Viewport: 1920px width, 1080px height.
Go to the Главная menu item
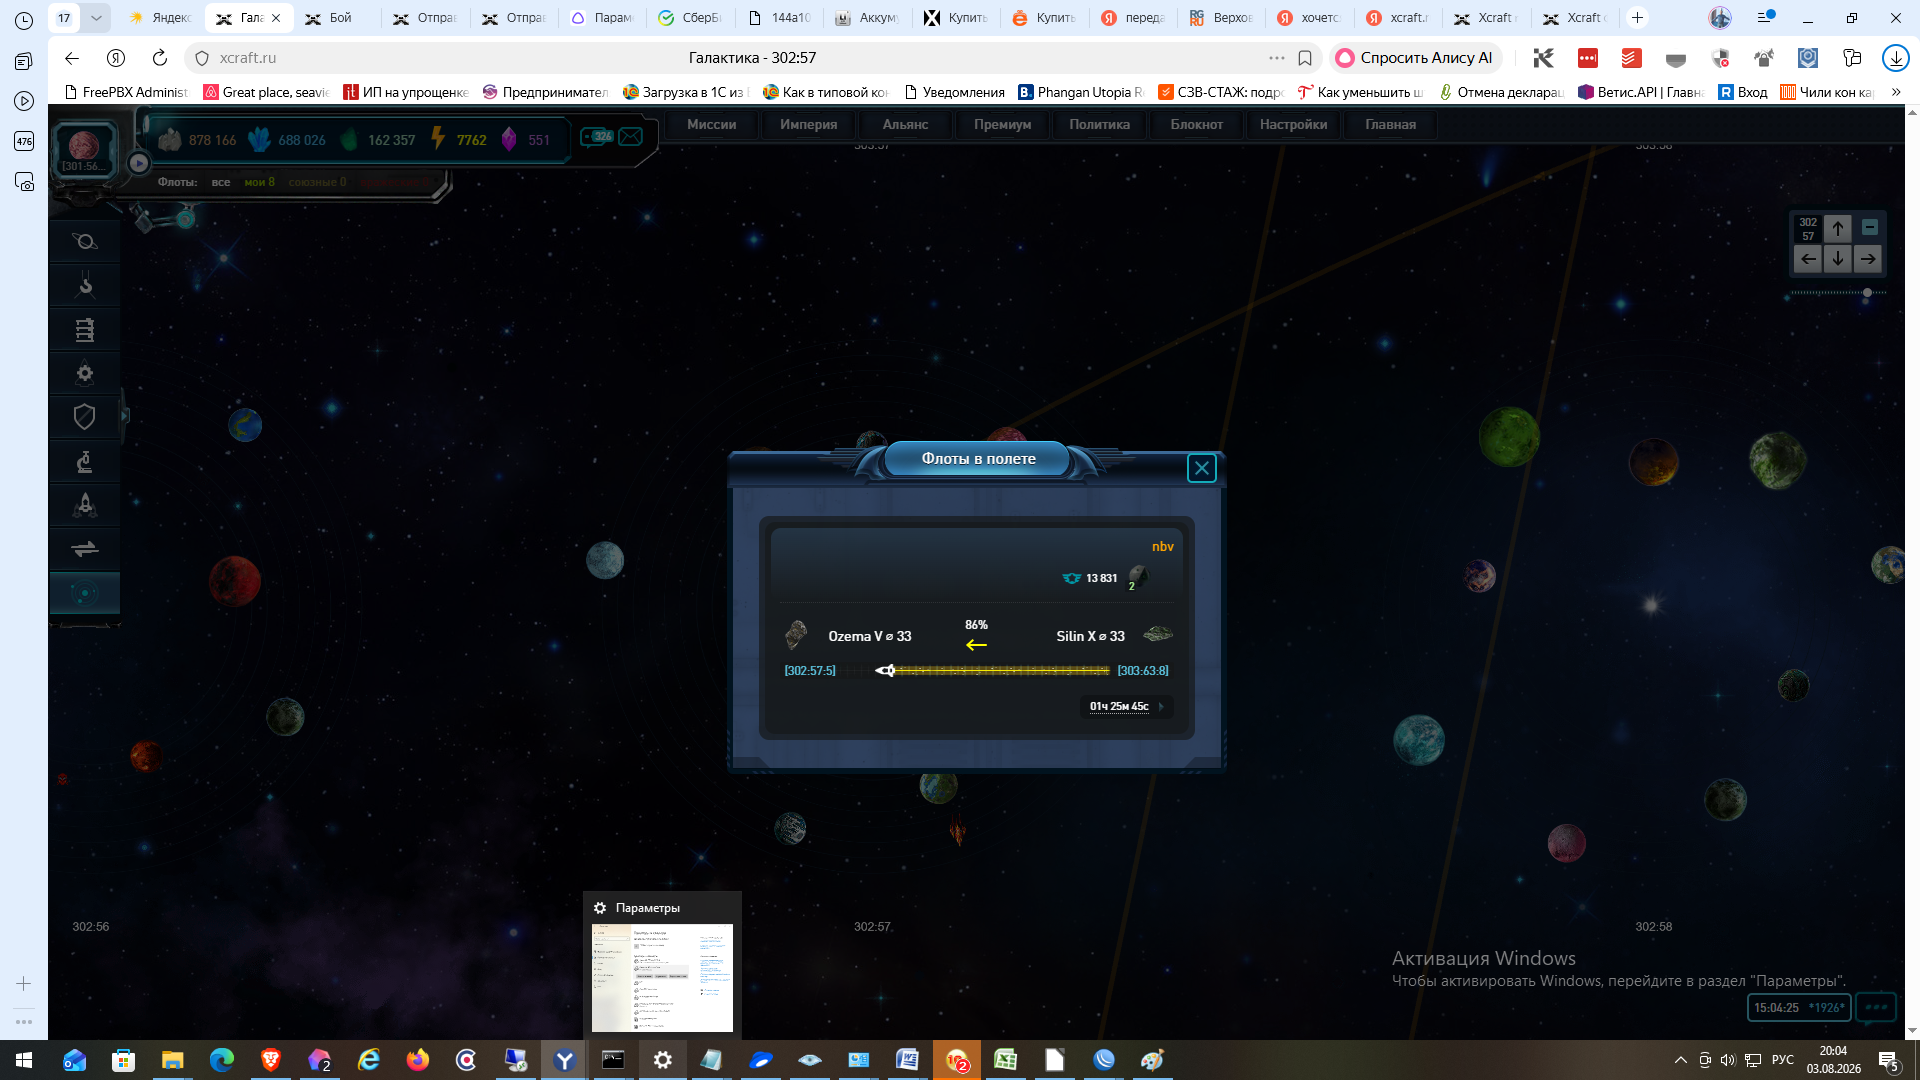click(1391, 125)
